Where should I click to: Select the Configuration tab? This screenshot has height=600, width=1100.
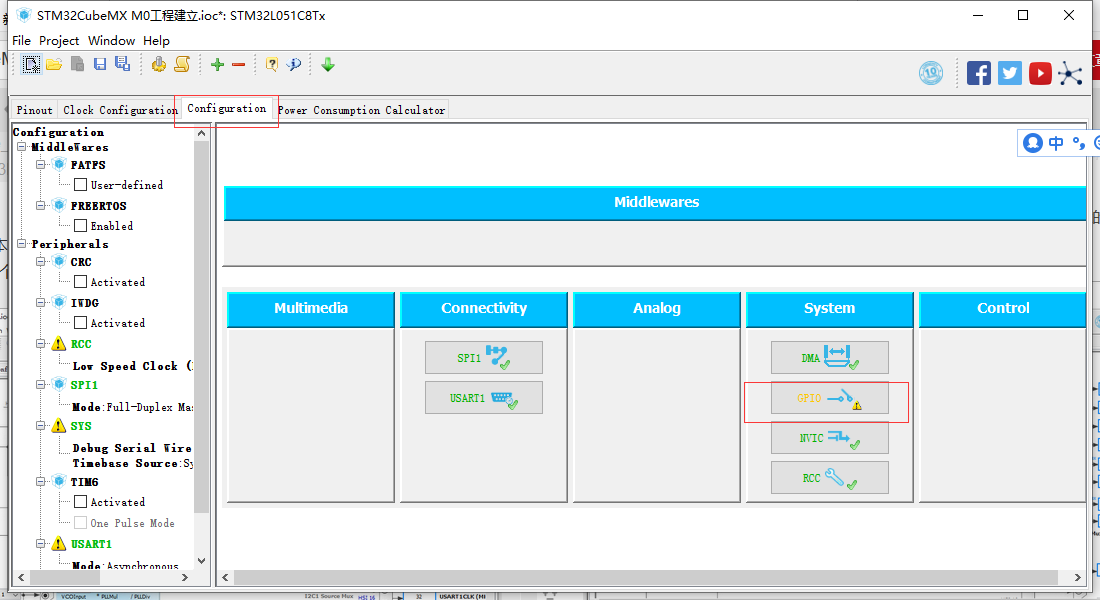(x=227, y=109)
